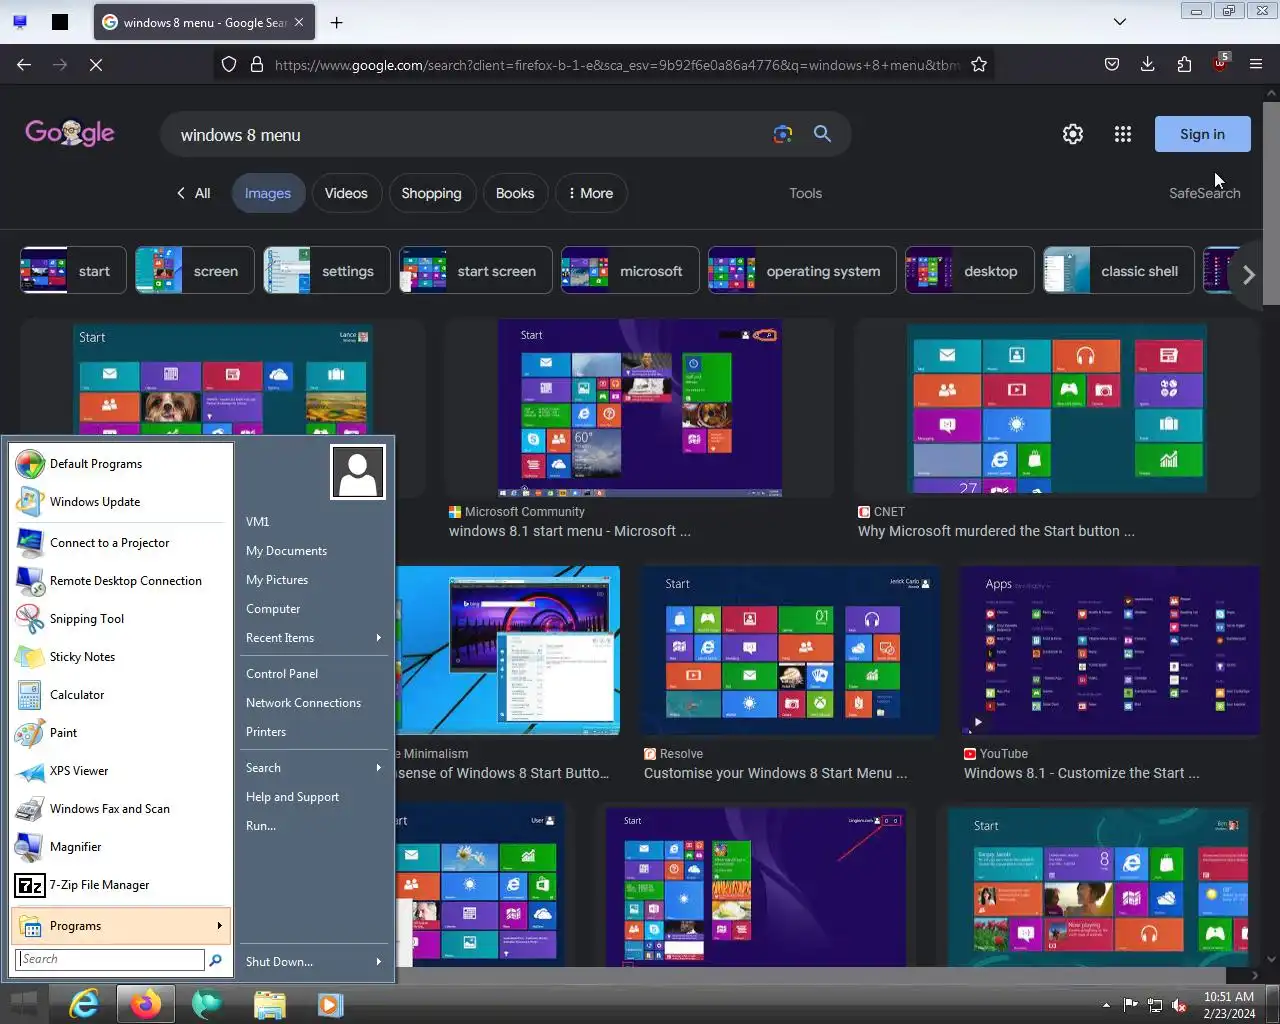Switch to the Shopping search tab

(x=431, y=193)
